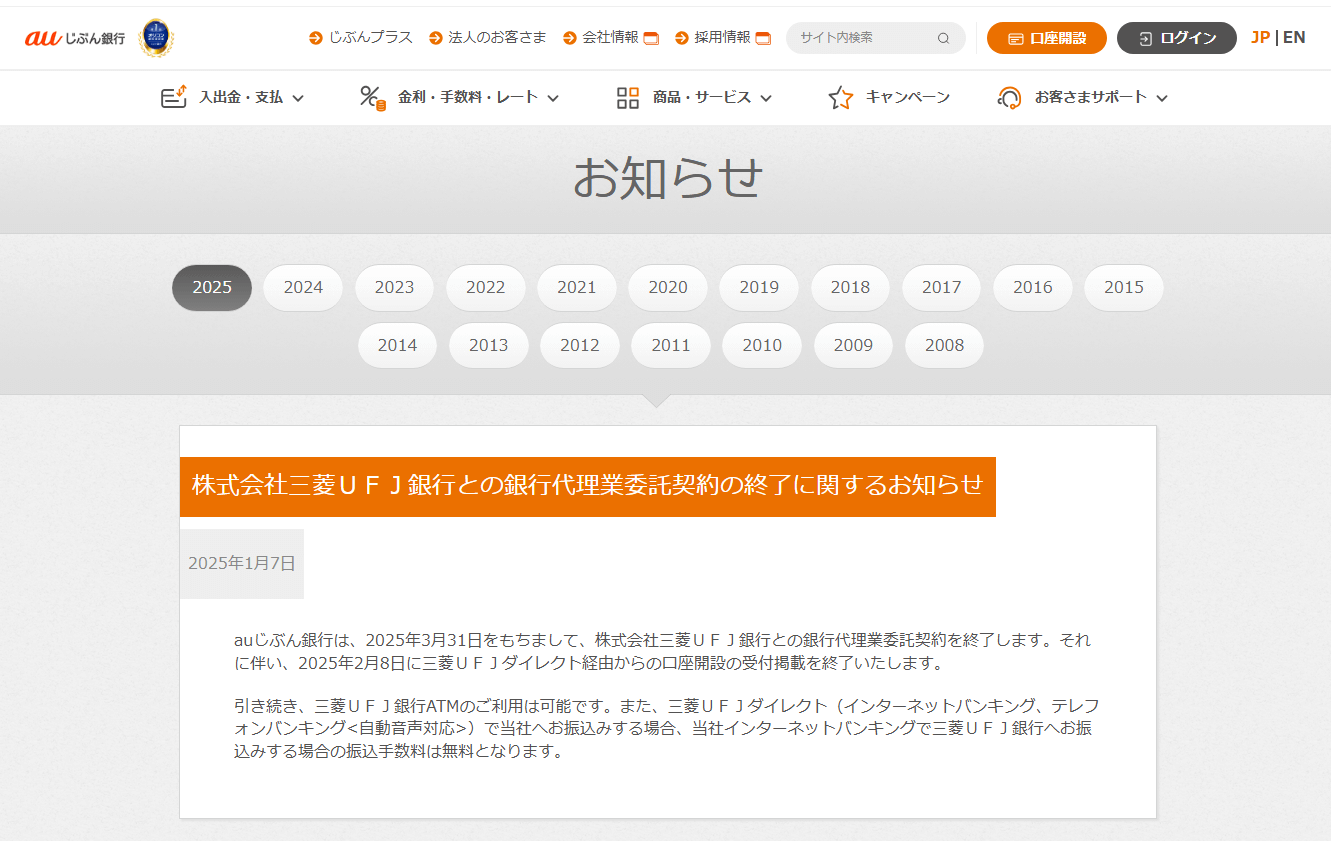Image resolution: width=1331 pixels, height=841 pixels.
Task: Select the 2013 year tab
Action: tap(488, 345)
